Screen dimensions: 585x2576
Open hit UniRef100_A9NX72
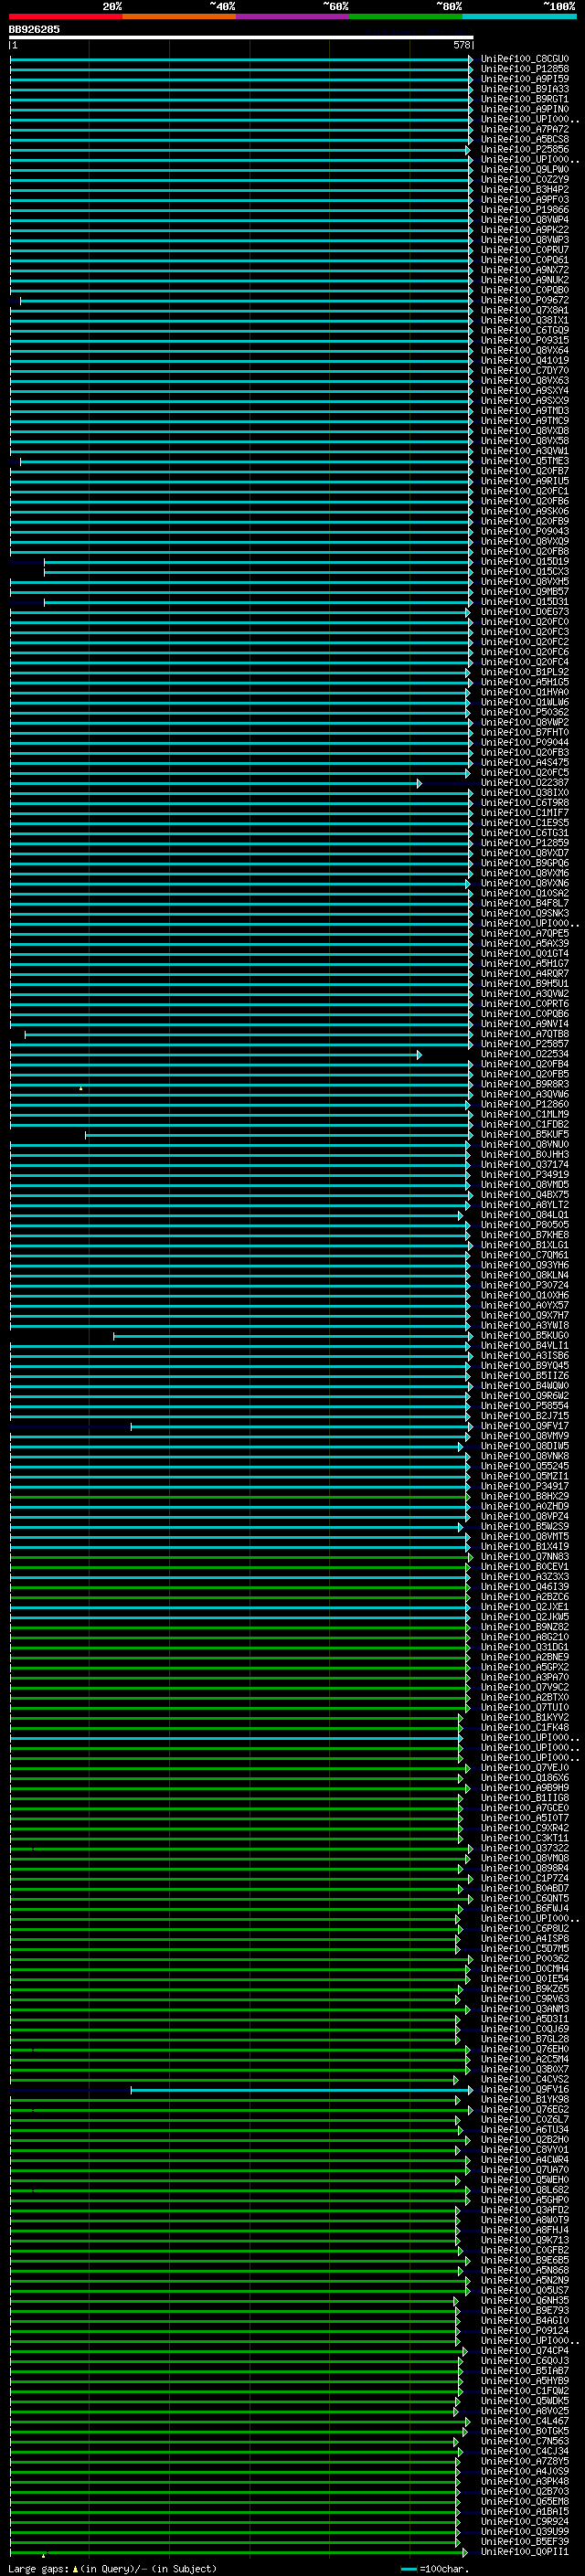coord(524,270)
